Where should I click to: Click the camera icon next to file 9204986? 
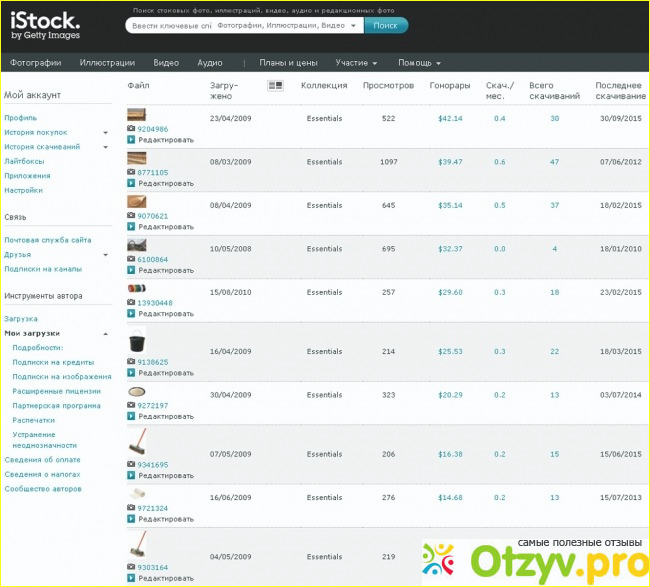[x=131, y=130]
